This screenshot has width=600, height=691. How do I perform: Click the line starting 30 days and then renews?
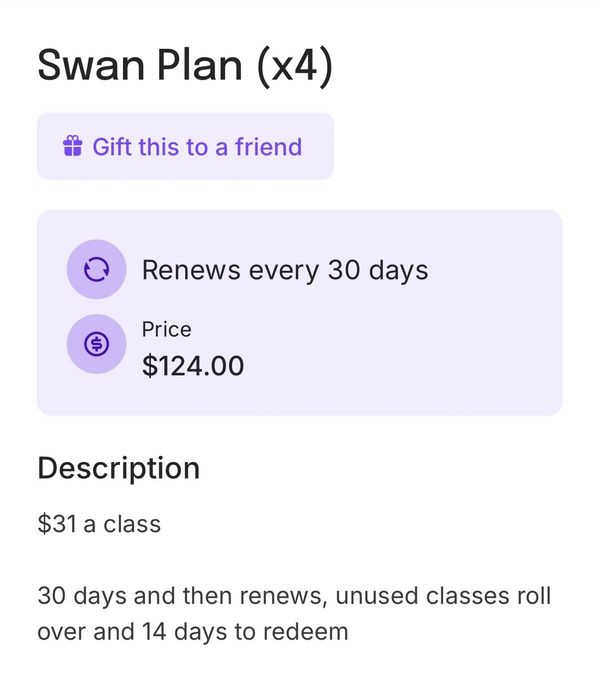pyautogui.click(x=294, y=597)
